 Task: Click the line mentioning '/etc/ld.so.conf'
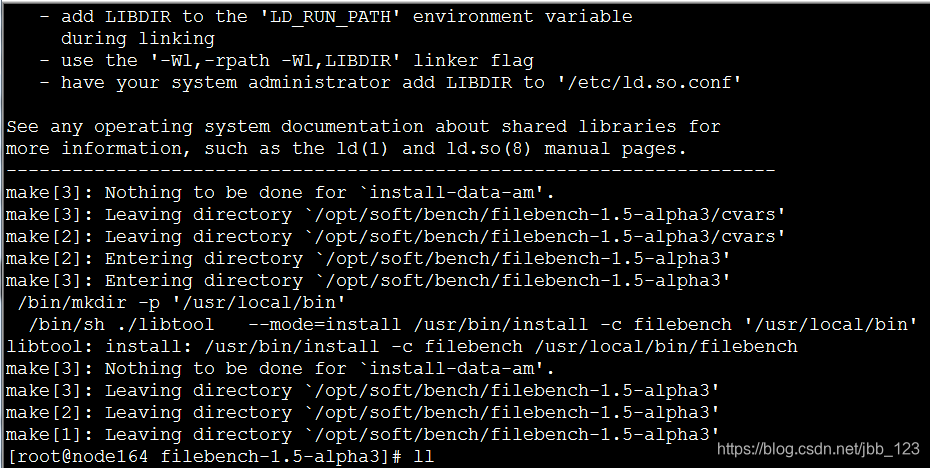[x=390, y=83]
